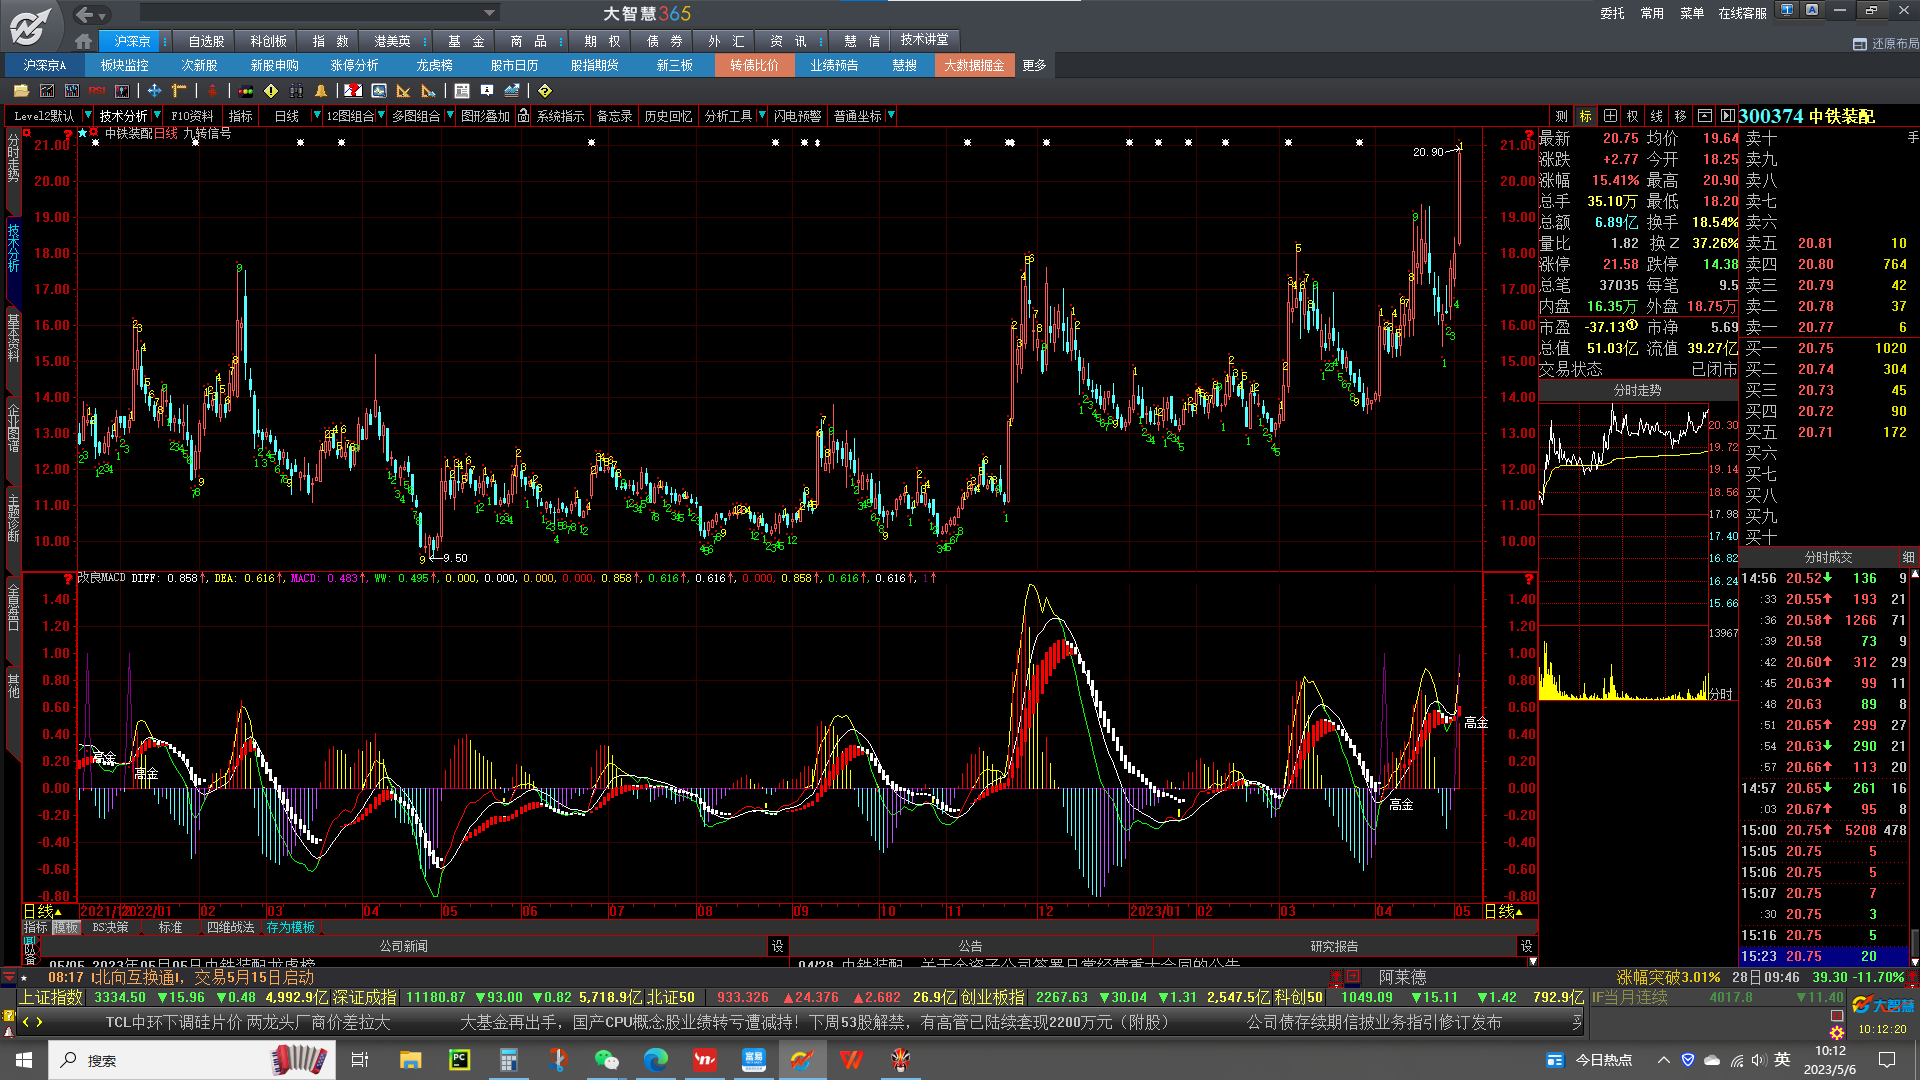Click the blue crosshair cursor tool icon

pyautogui.click(x=154, y=91)
